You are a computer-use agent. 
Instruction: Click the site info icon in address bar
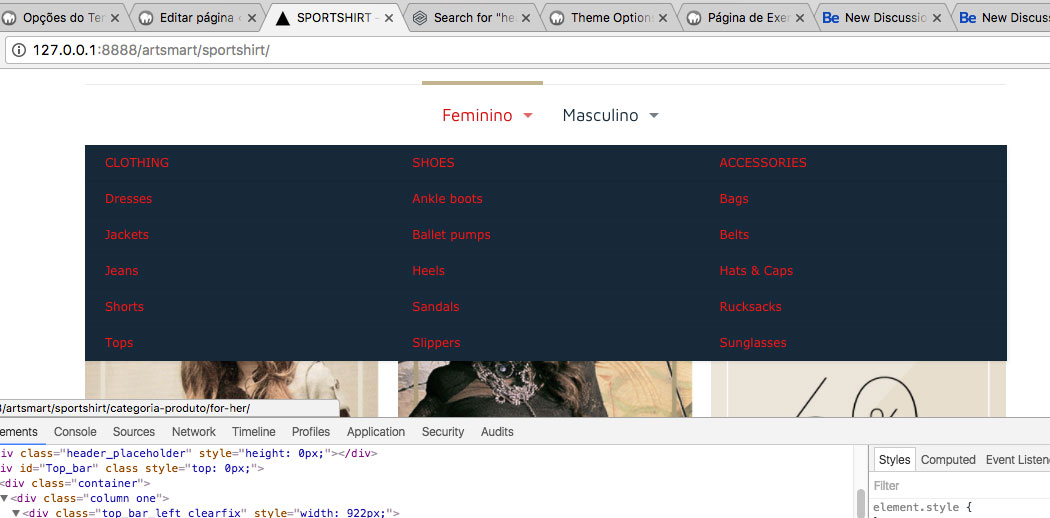tap(18, 50)
